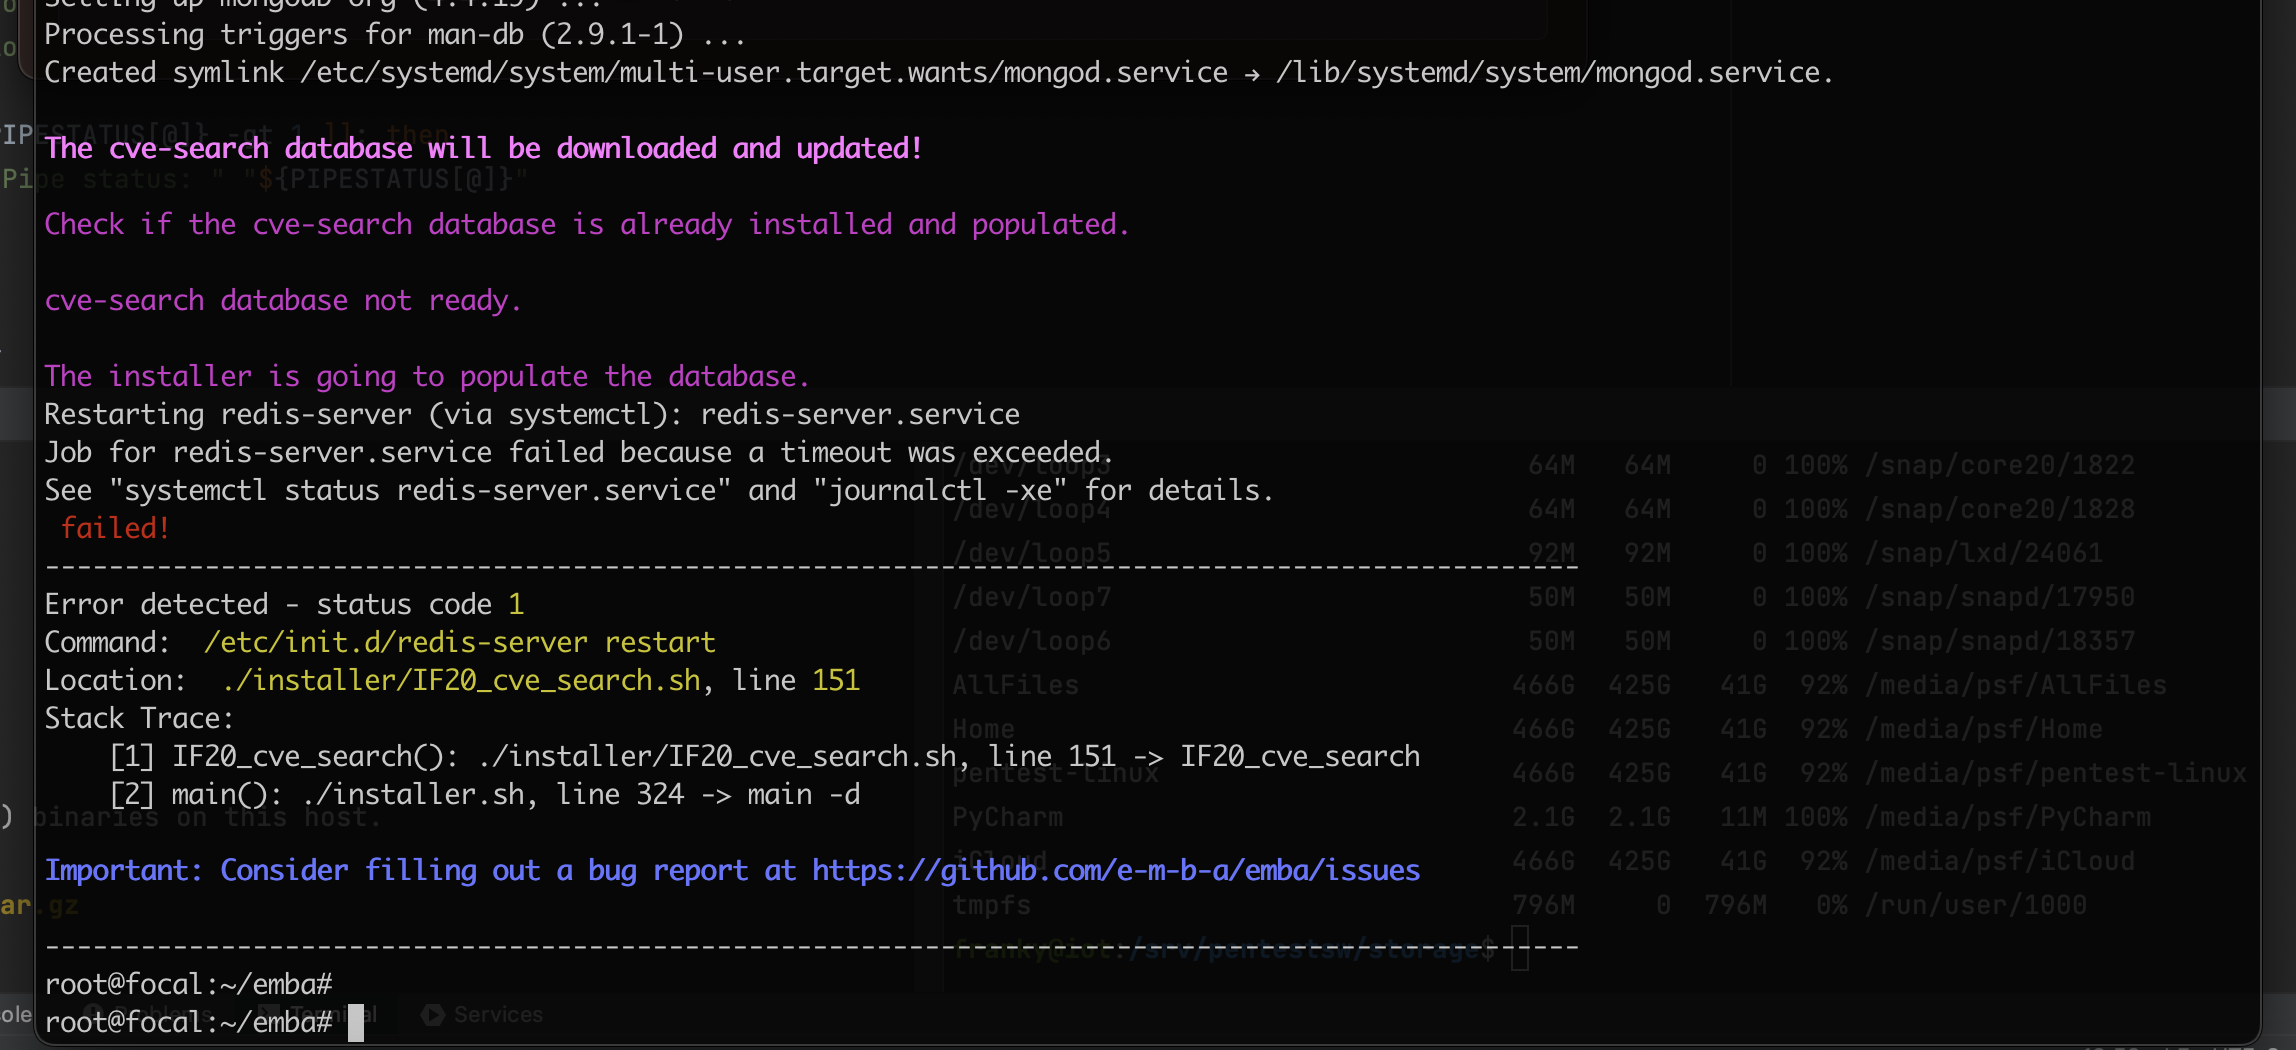Click 'Job for redis-server.service failed' line
The image size is (2296, 1050).
click(579, 452)
